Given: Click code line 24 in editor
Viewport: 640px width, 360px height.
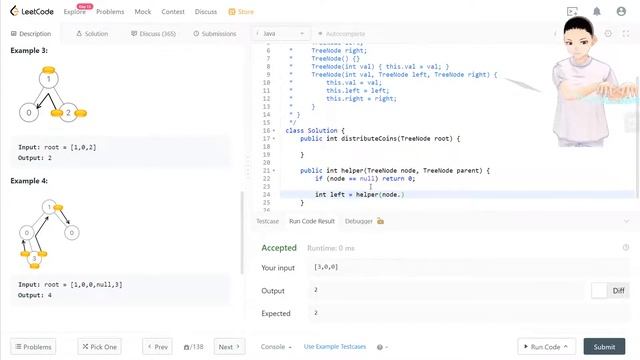Looking at the screenshot, I should [x=457, y=195].
